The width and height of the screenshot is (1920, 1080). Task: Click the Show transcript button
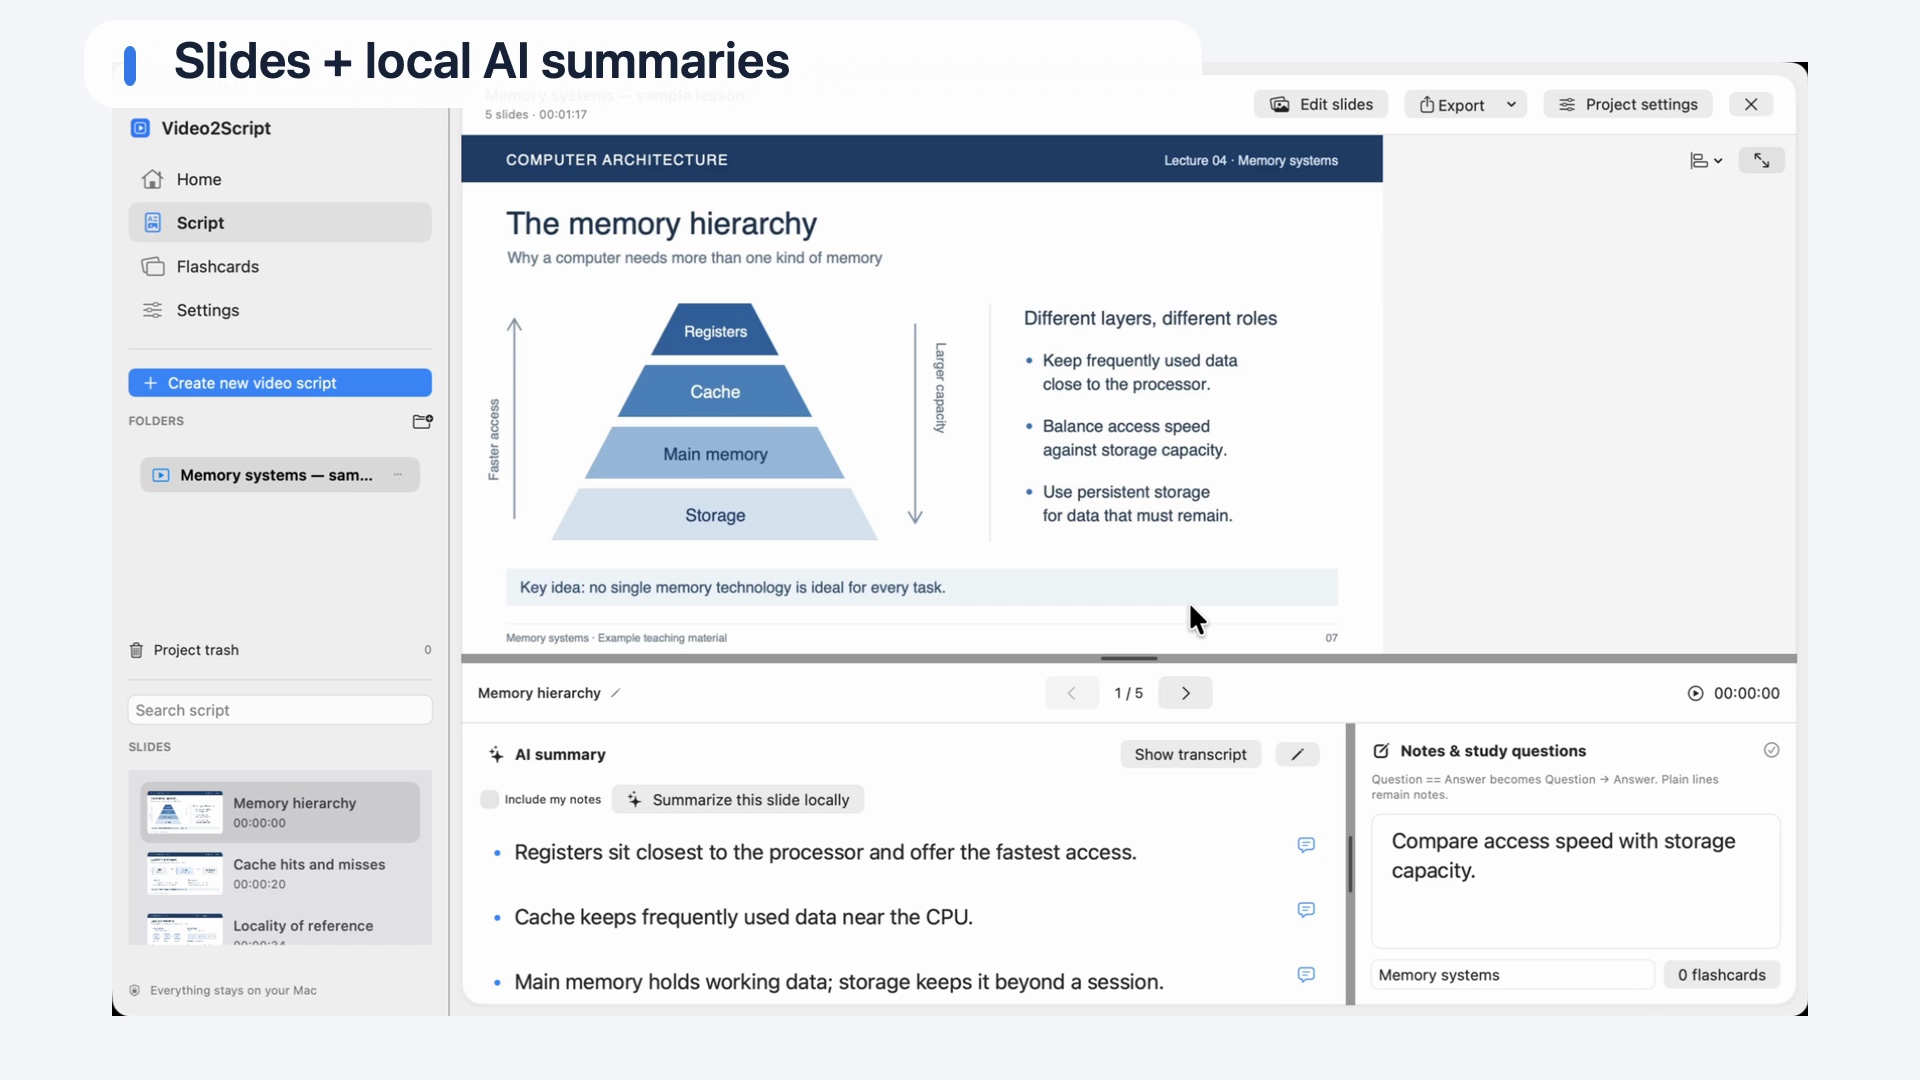click(1190, 754)
